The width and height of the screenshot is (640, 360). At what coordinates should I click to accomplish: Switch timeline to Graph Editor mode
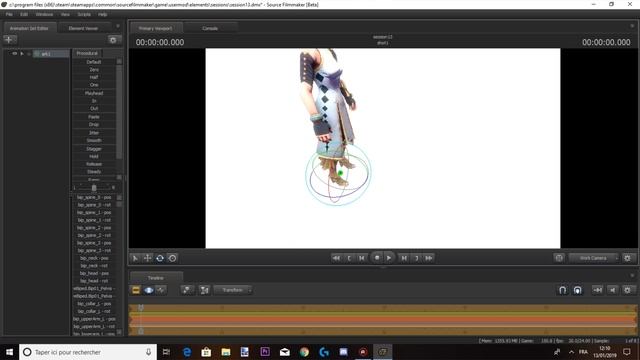[x=161, y=290]
